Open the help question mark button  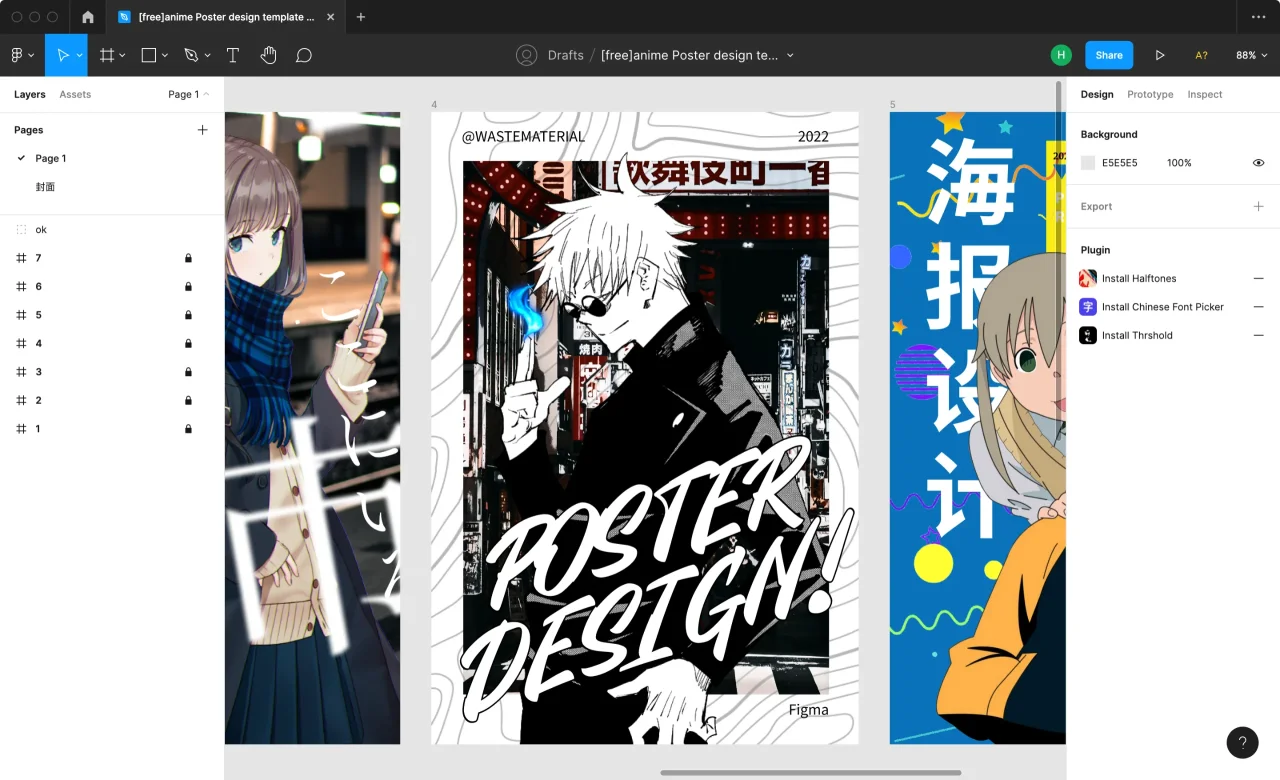point(1242,742)
